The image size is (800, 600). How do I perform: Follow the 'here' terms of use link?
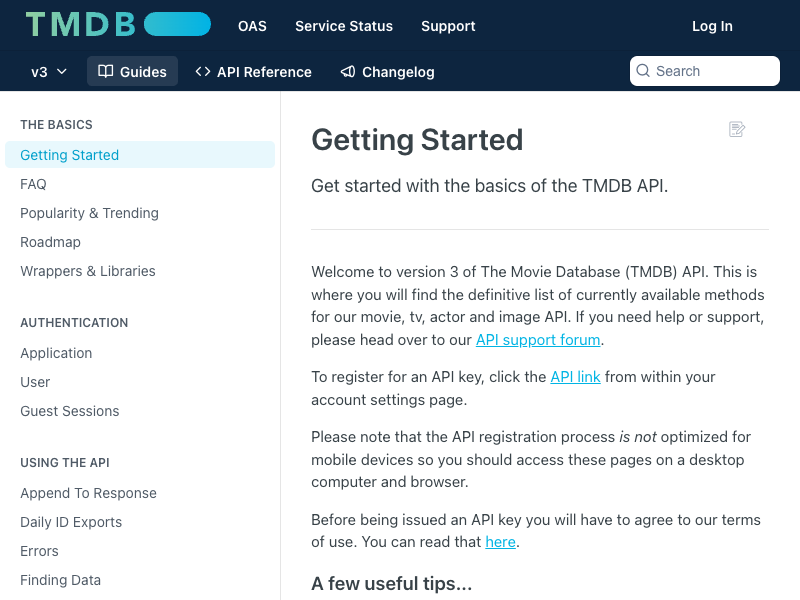501,542
